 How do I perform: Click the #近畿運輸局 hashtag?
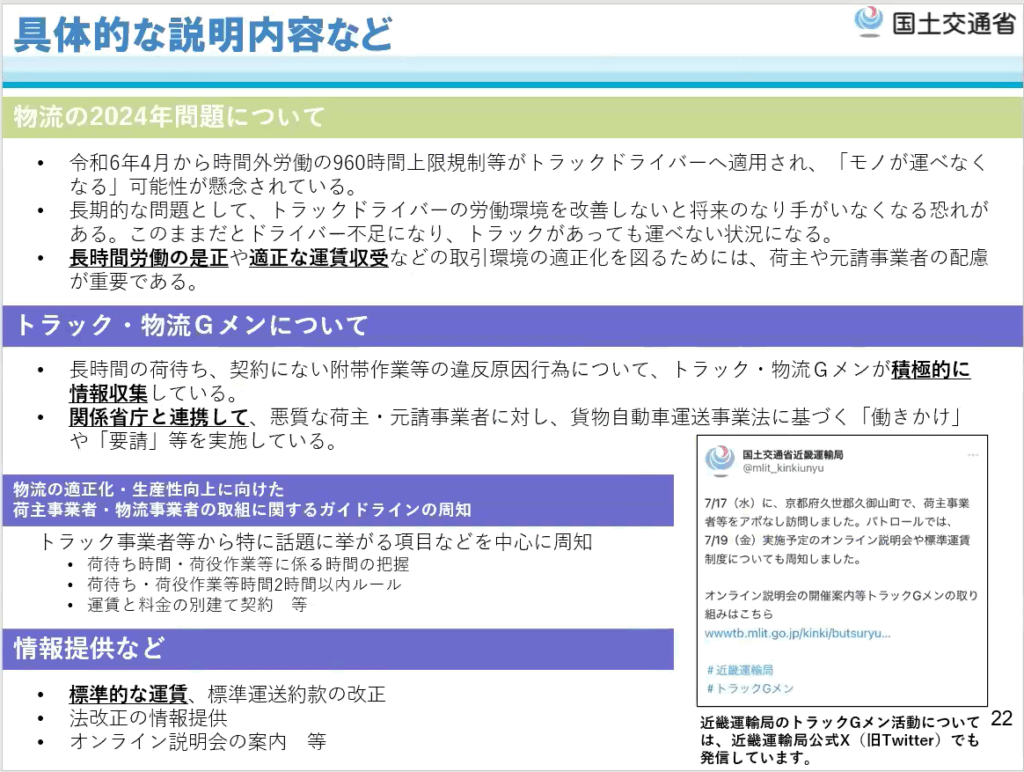point(740,669)
